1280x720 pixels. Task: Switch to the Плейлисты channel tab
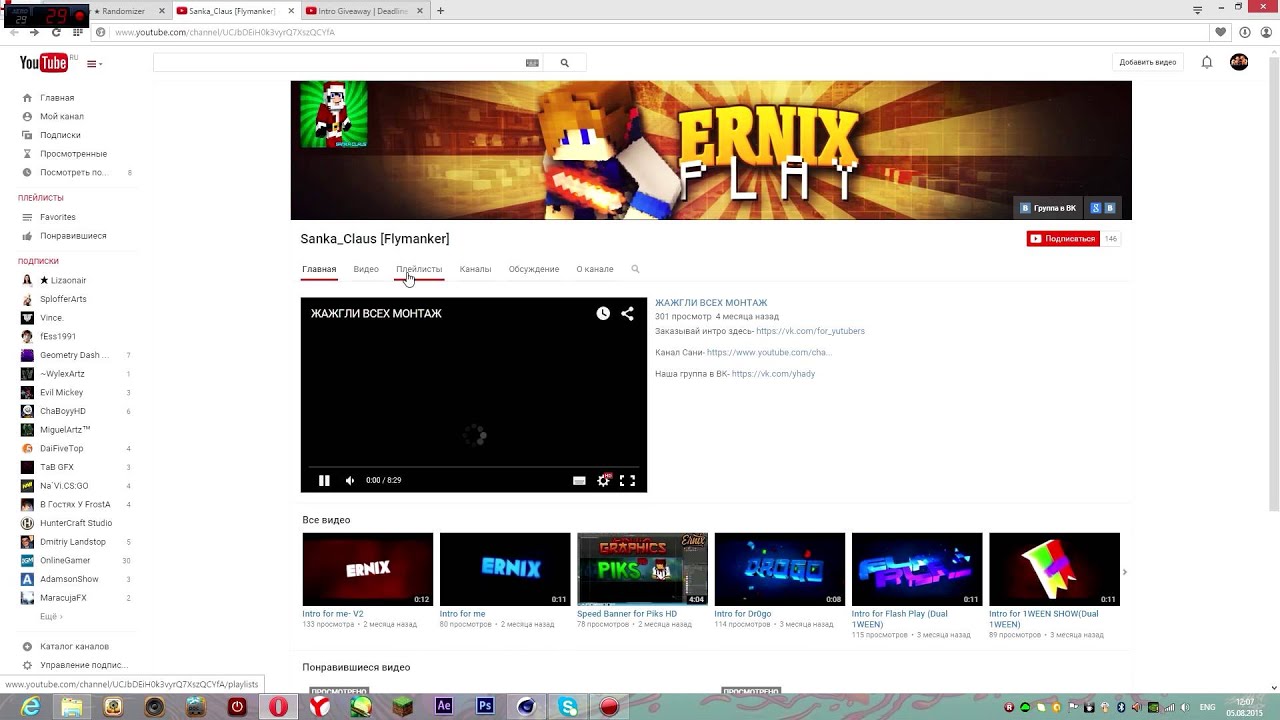pos(419,269)
